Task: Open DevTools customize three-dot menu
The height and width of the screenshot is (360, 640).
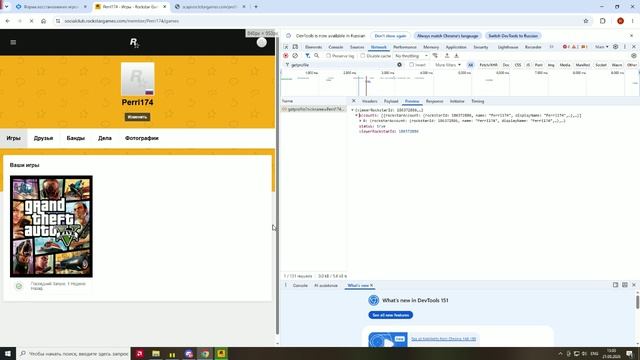Action: pos(624,47)
